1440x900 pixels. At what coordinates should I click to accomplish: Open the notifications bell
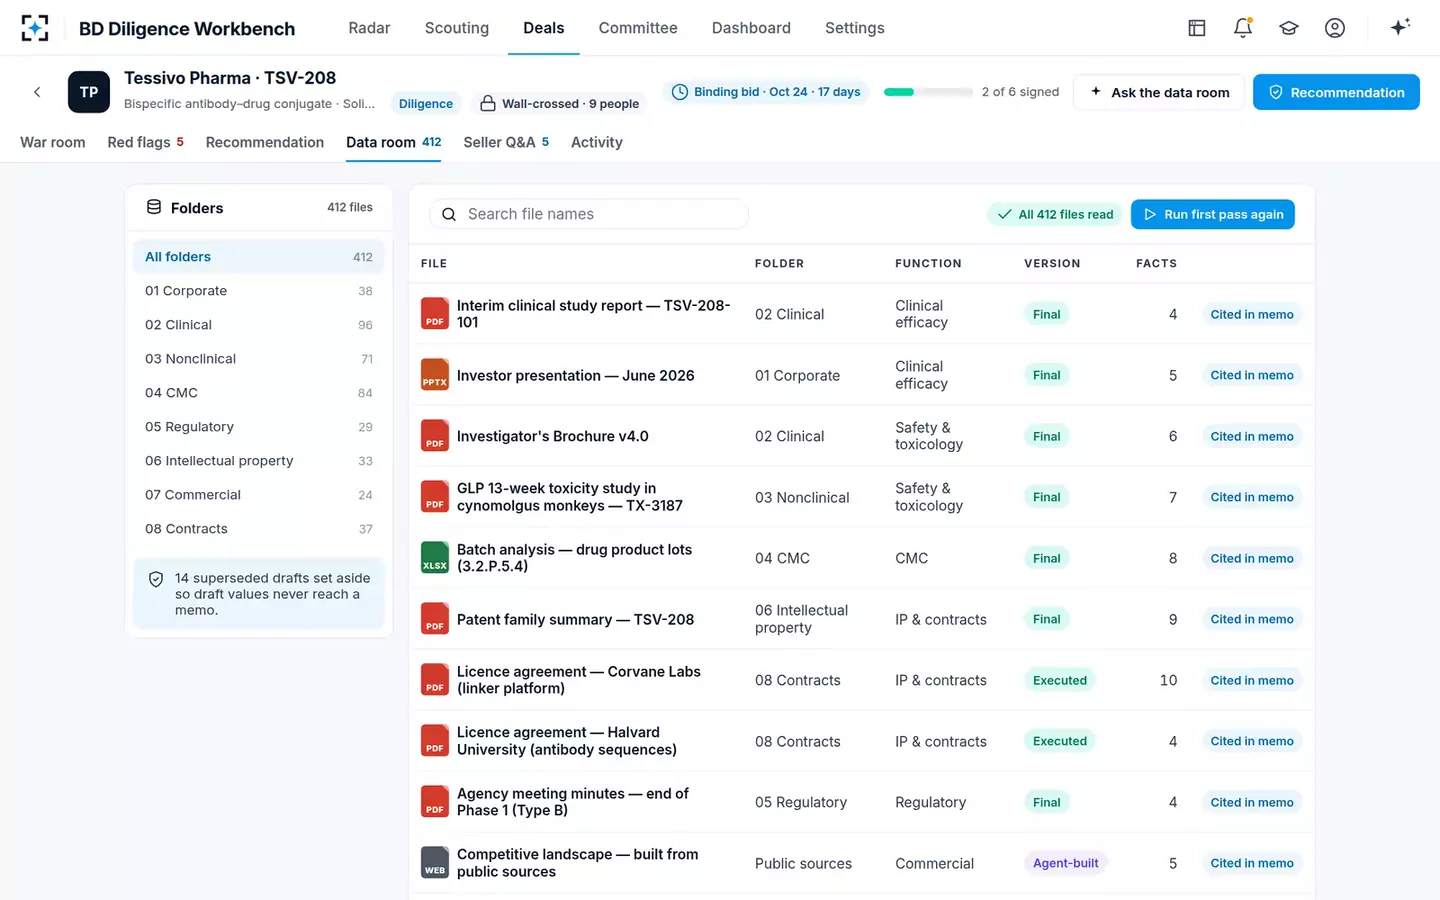1243,28
